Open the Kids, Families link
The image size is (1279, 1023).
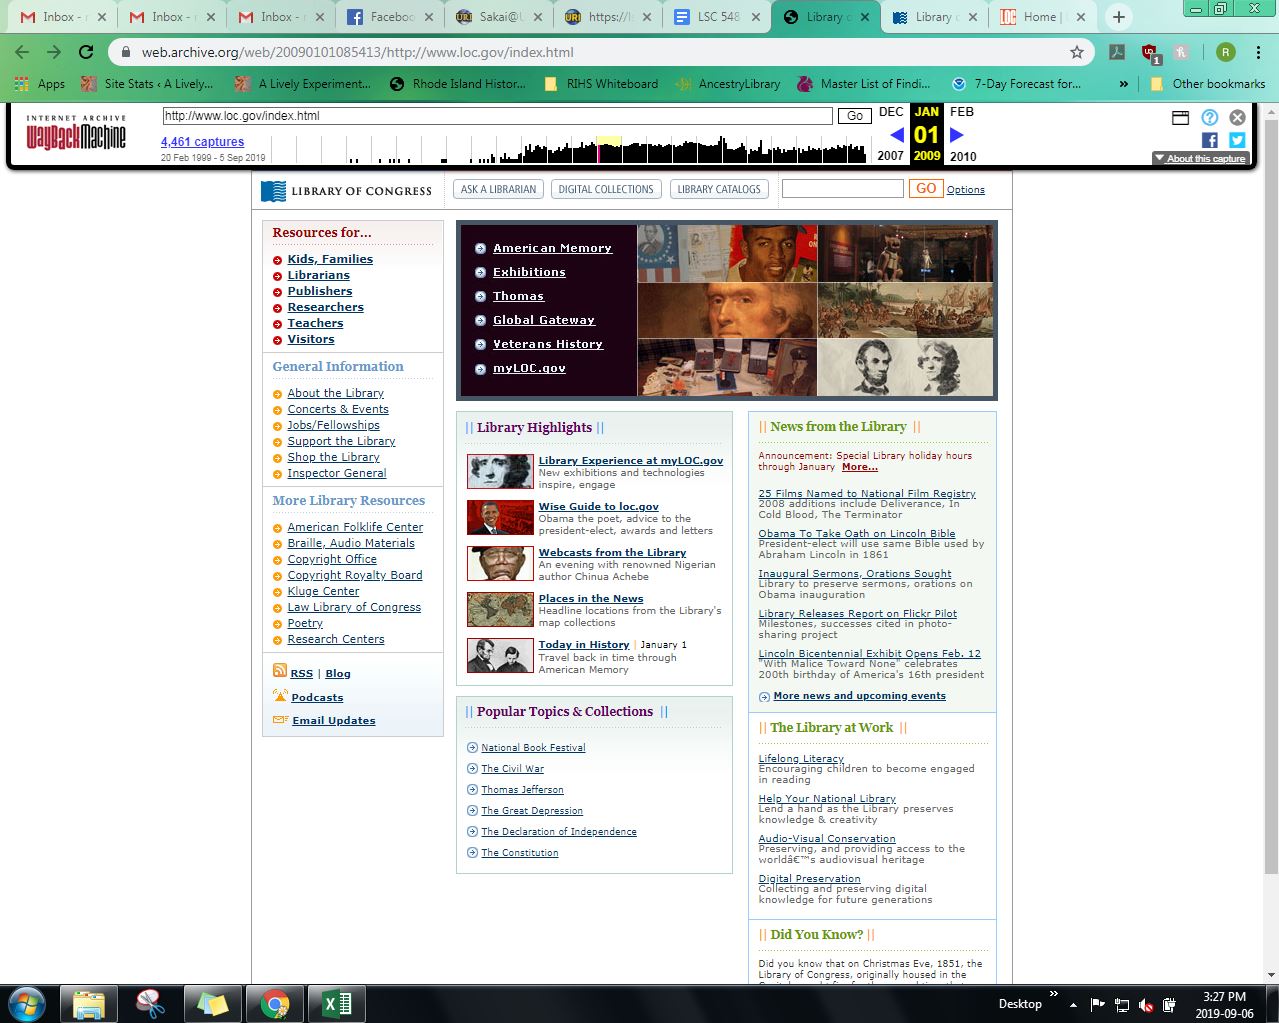(330, 259)
